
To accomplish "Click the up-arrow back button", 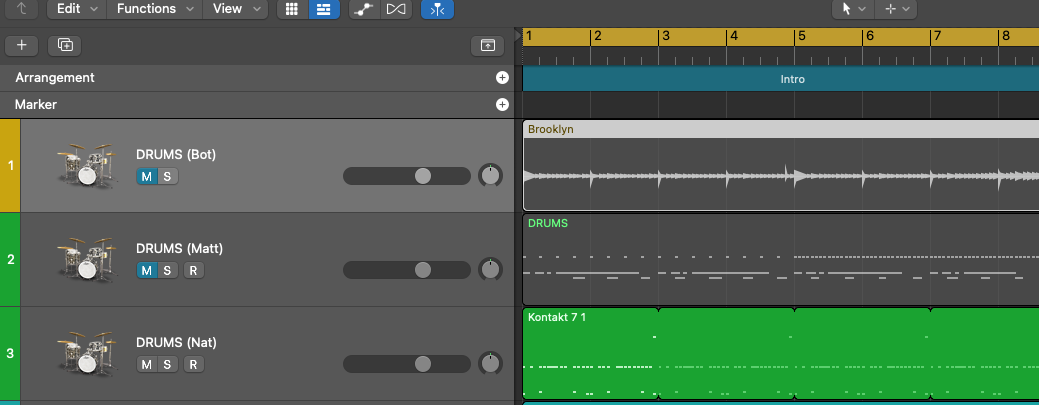I will (x=22, y=9).
